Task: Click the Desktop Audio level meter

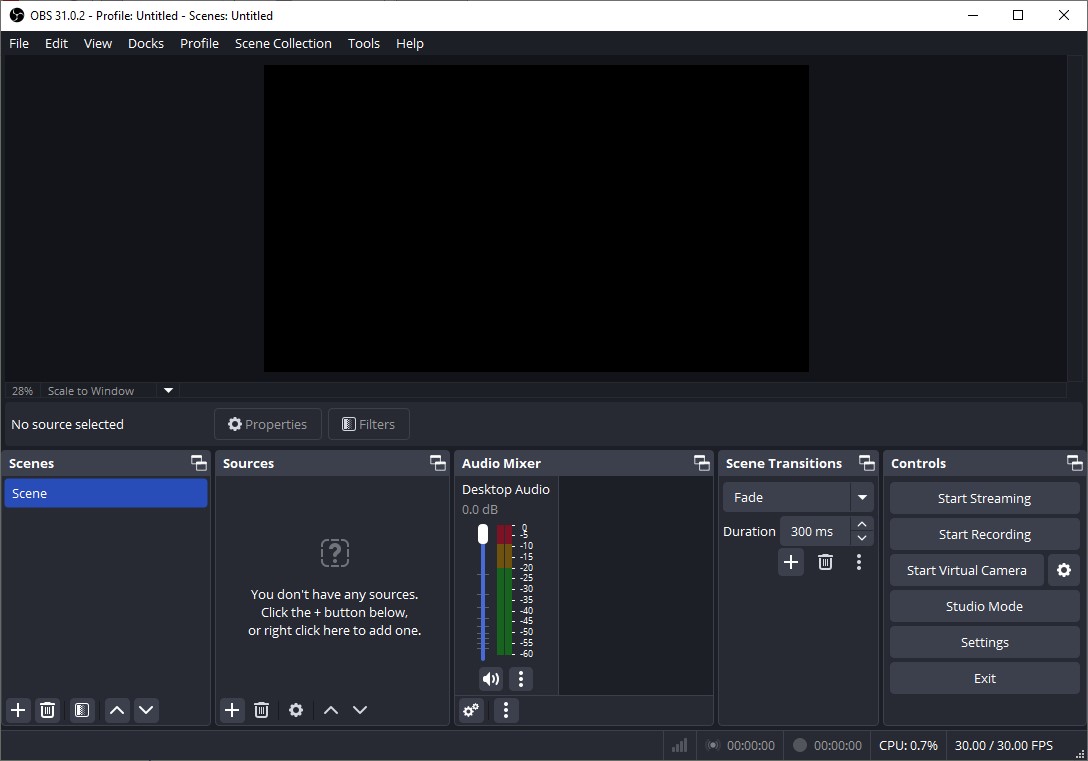Action: [504, 590]
